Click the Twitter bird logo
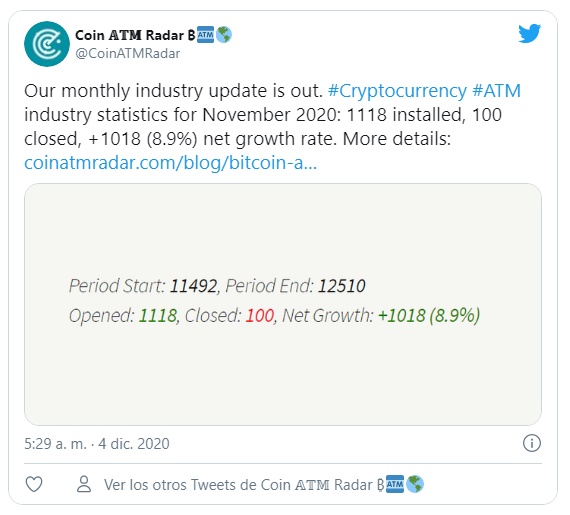570x515 pixels. tap(529, 33)
